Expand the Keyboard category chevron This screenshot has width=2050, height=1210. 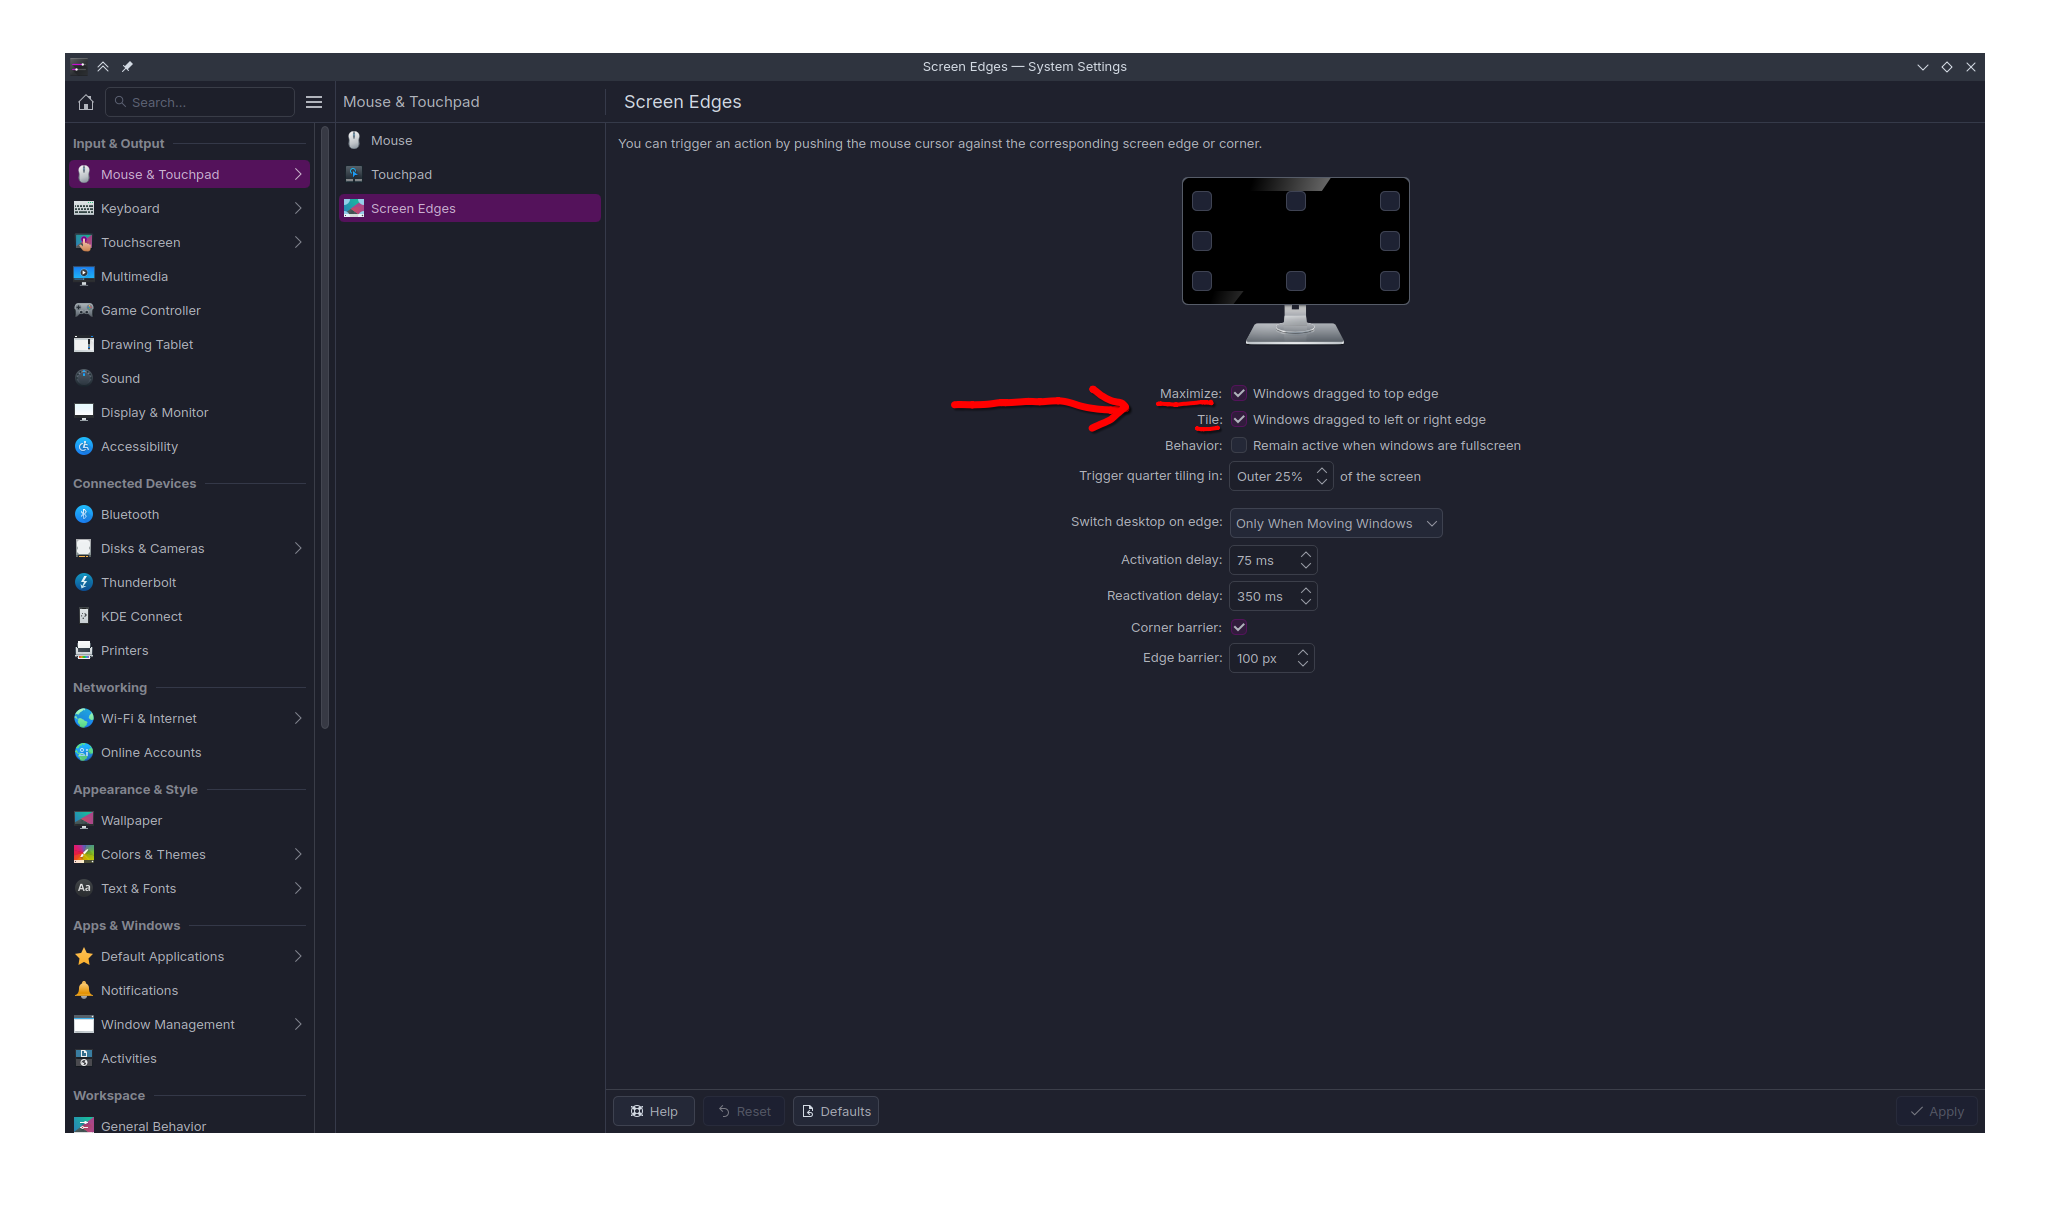click(298, 208)
